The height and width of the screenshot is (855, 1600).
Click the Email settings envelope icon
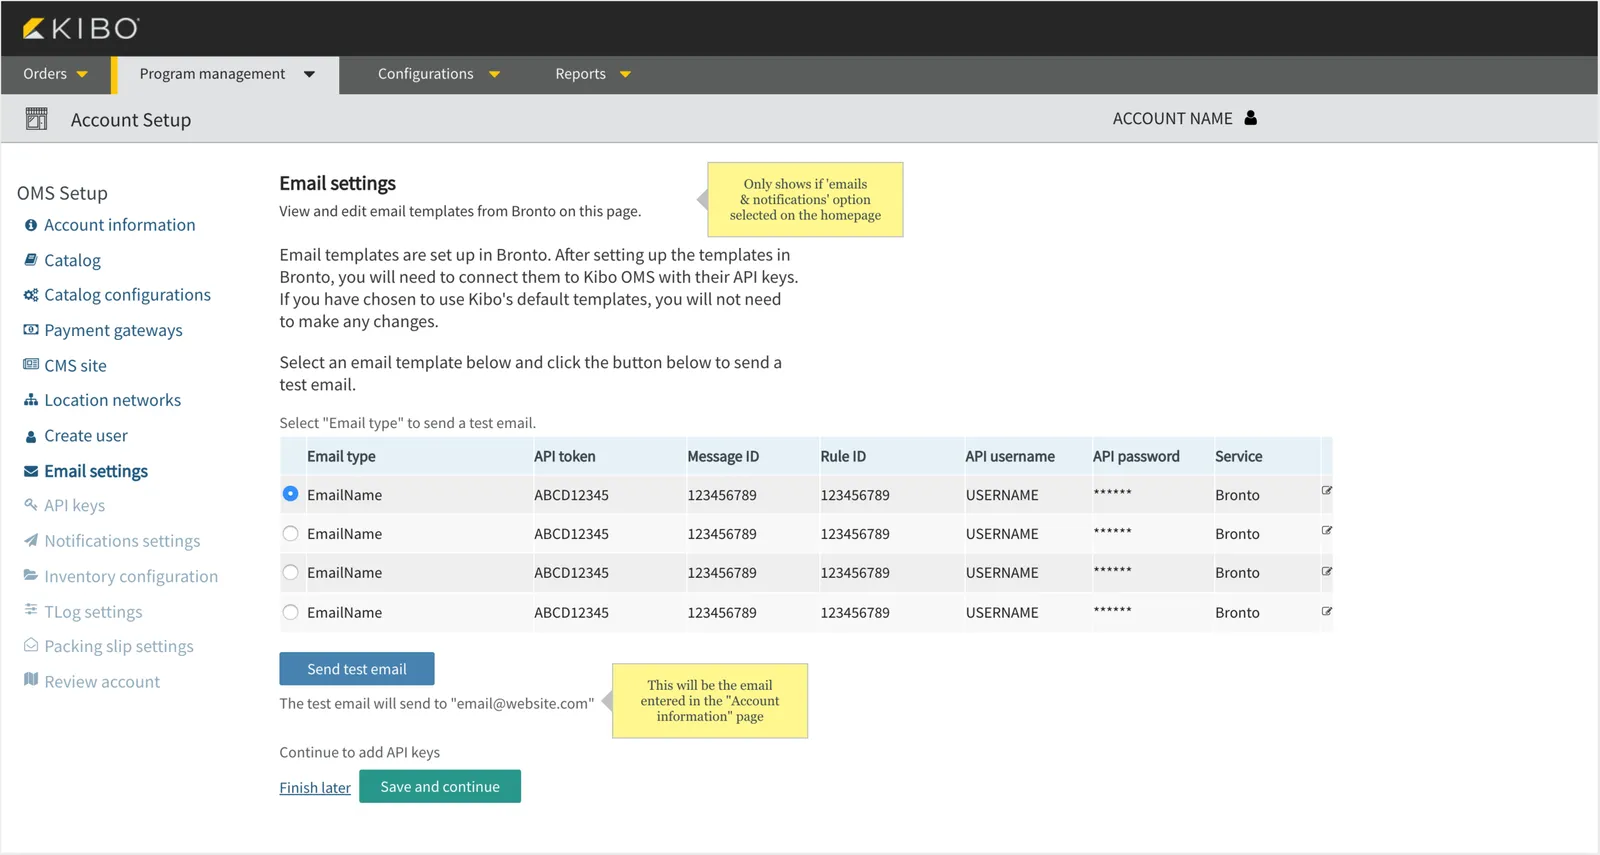tap(31, 471)
